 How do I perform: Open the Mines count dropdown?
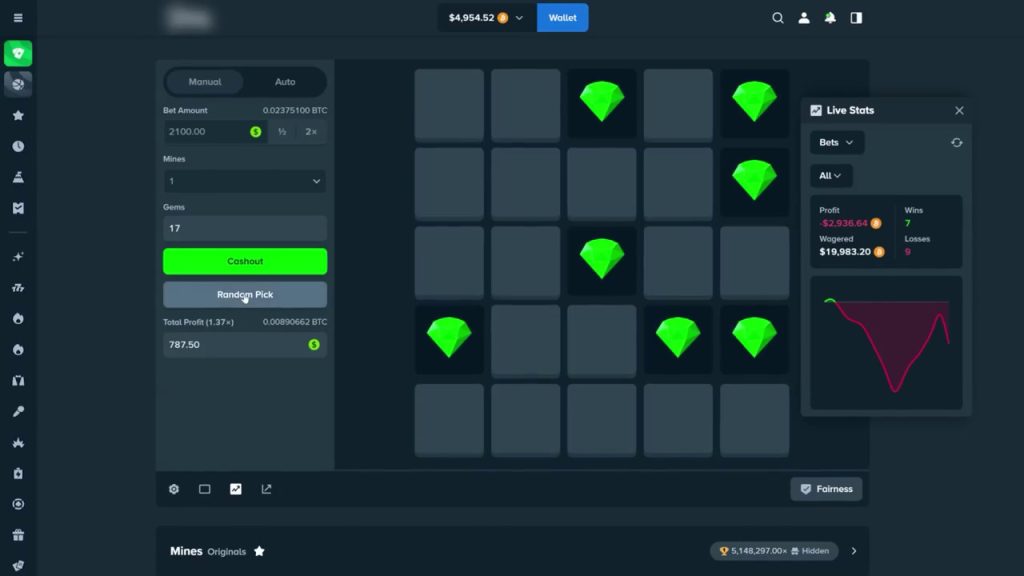[245, 181]
